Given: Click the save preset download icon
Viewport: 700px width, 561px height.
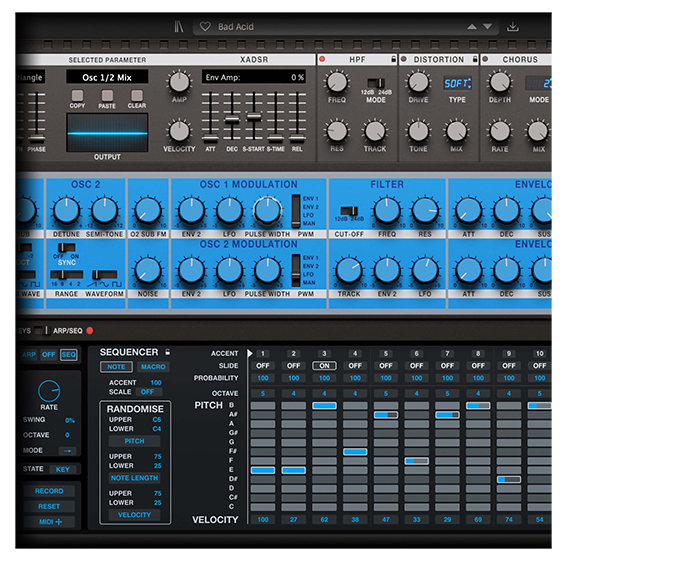Looking at the screenshot, I should pos(513,27).
